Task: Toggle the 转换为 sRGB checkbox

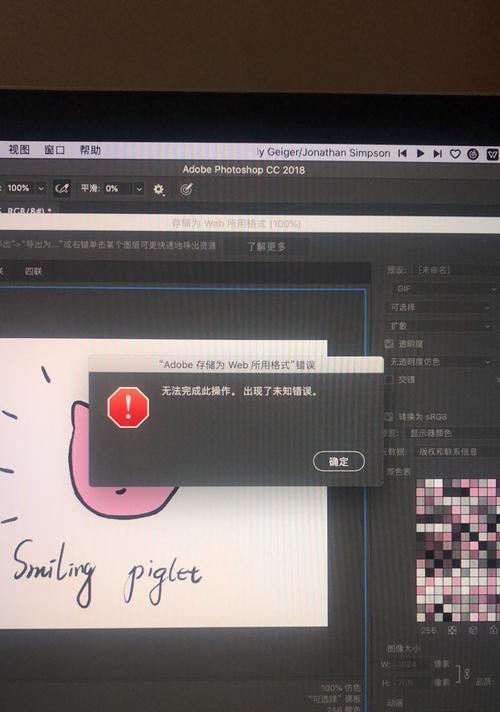Action: pyautogui.click(x=389, y=416)
